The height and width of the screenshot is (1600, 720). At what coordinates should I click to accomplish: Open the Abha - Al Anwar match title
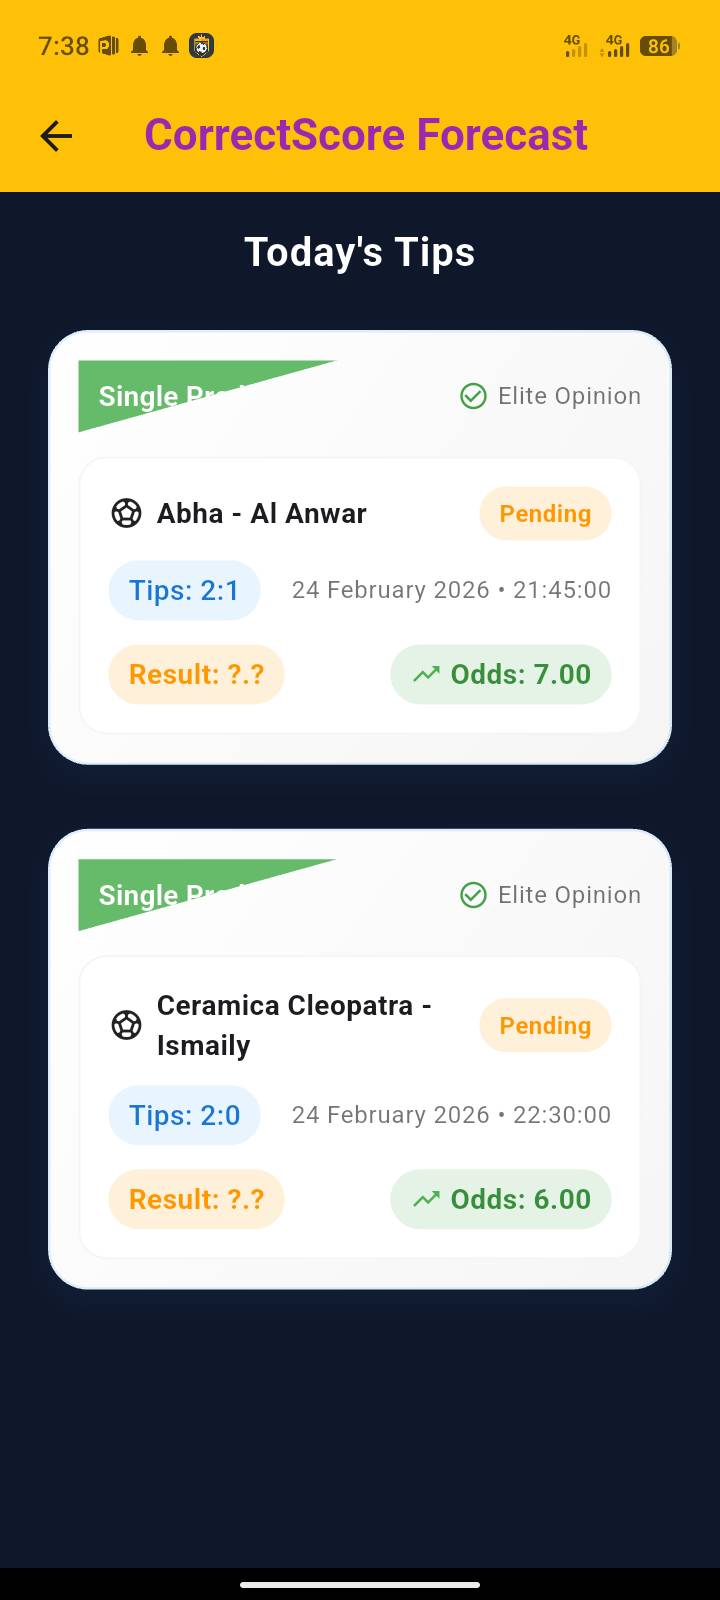pyautogui.click(x=262, y=514)
